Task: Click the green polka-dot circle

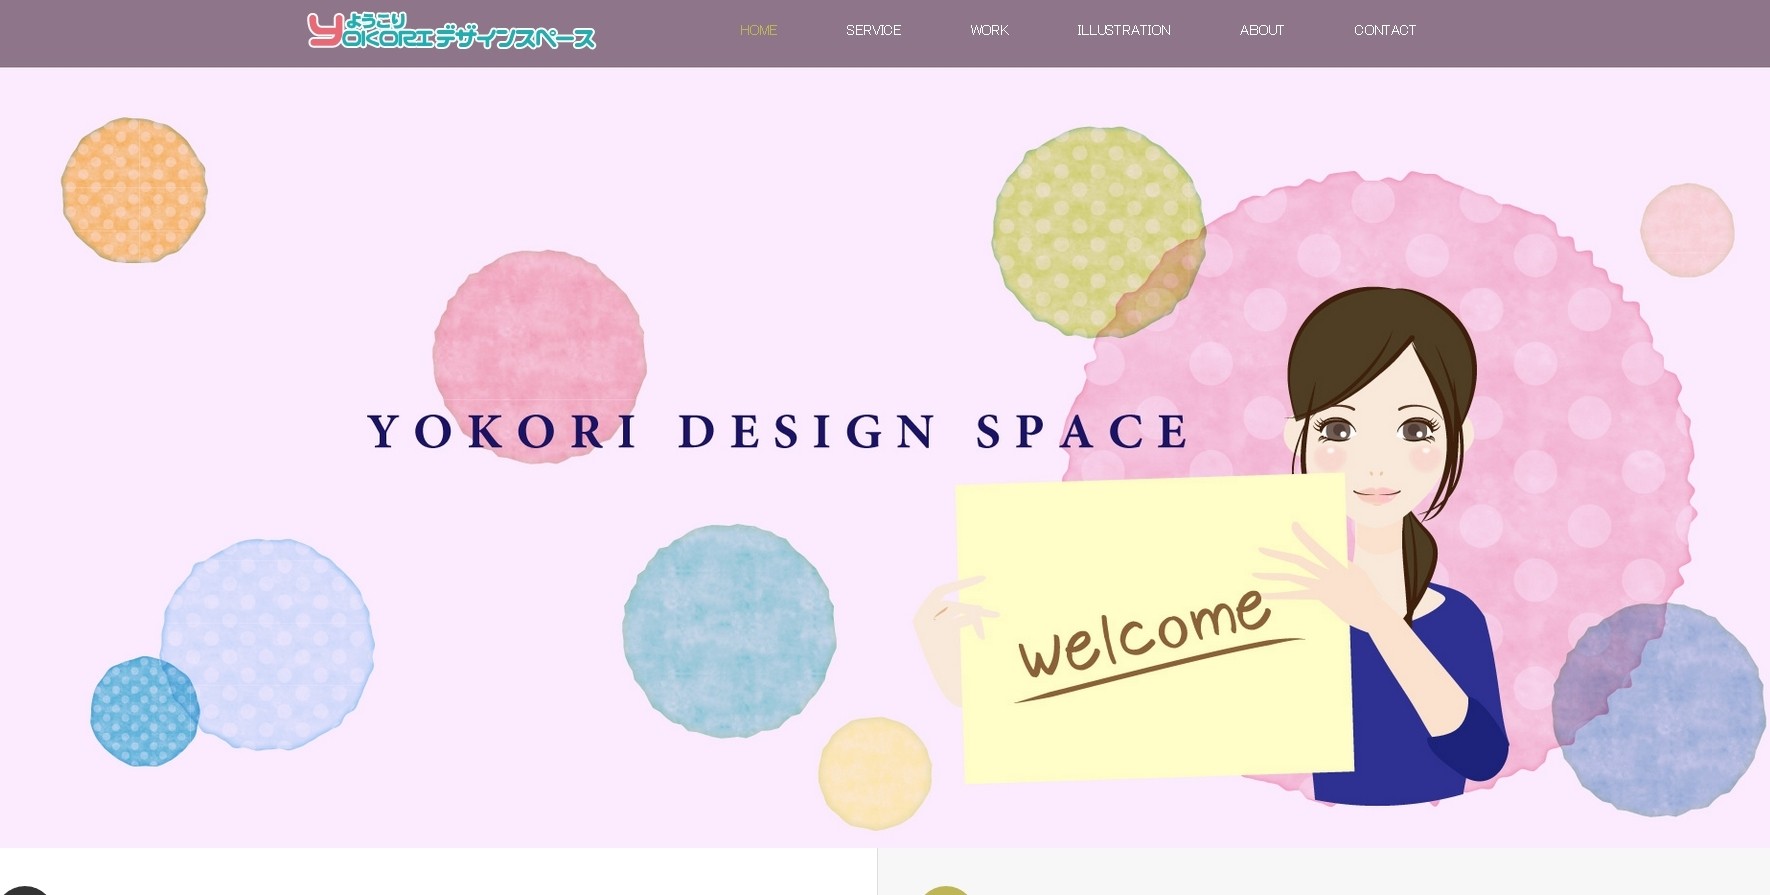Action: coord(1098,232)
